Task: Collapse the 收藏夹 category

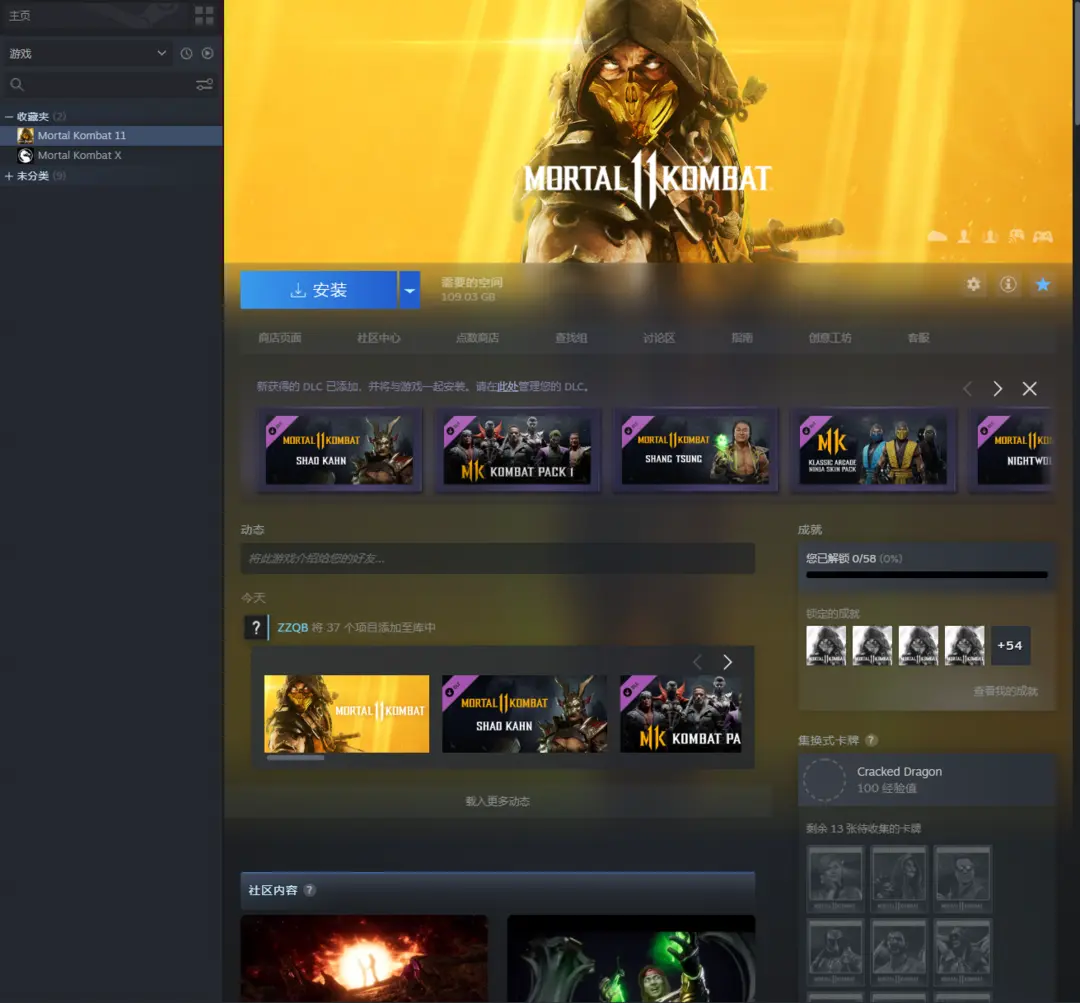Action: point(9,117)
